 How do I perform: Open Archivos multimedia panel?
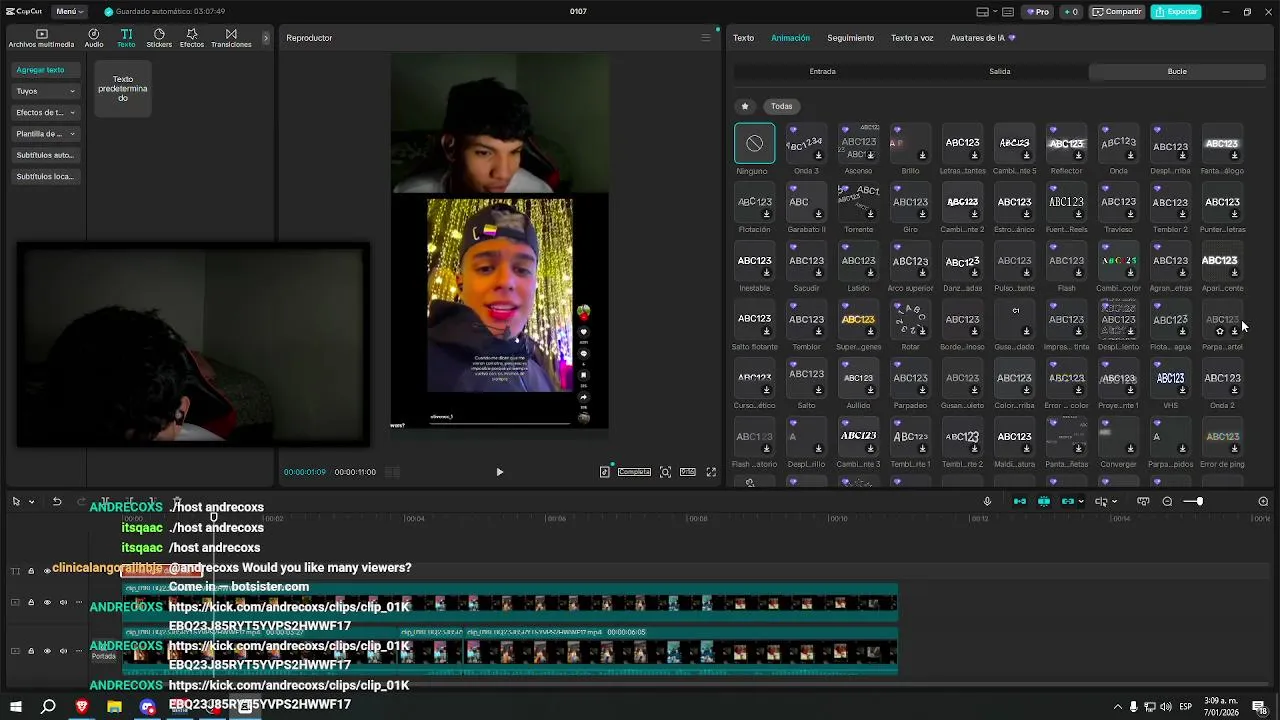(x=41, y=38)
